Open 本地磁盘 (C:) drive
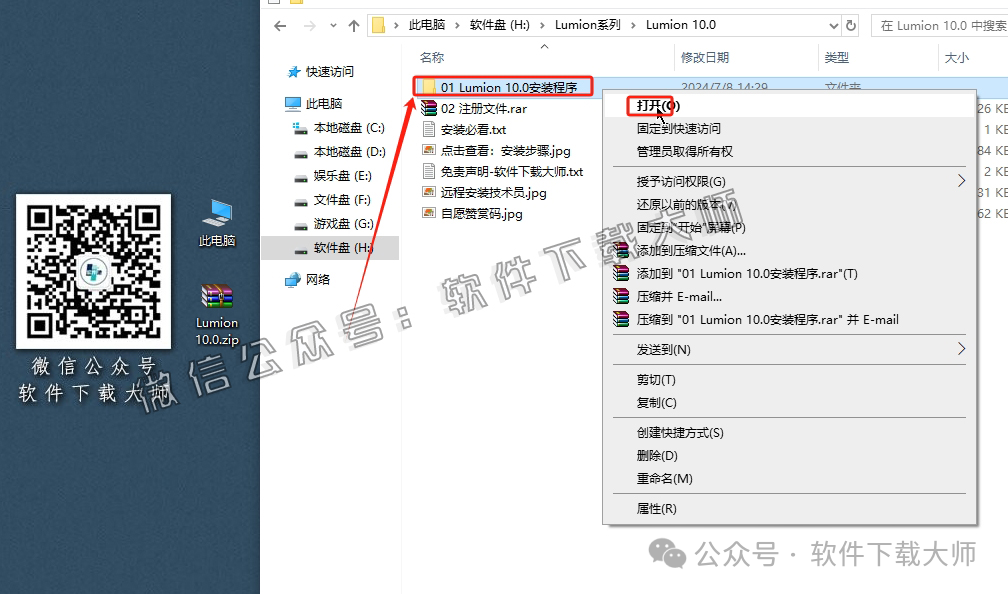The height and width of the screenshot is (594, 1008). [349, 128]
